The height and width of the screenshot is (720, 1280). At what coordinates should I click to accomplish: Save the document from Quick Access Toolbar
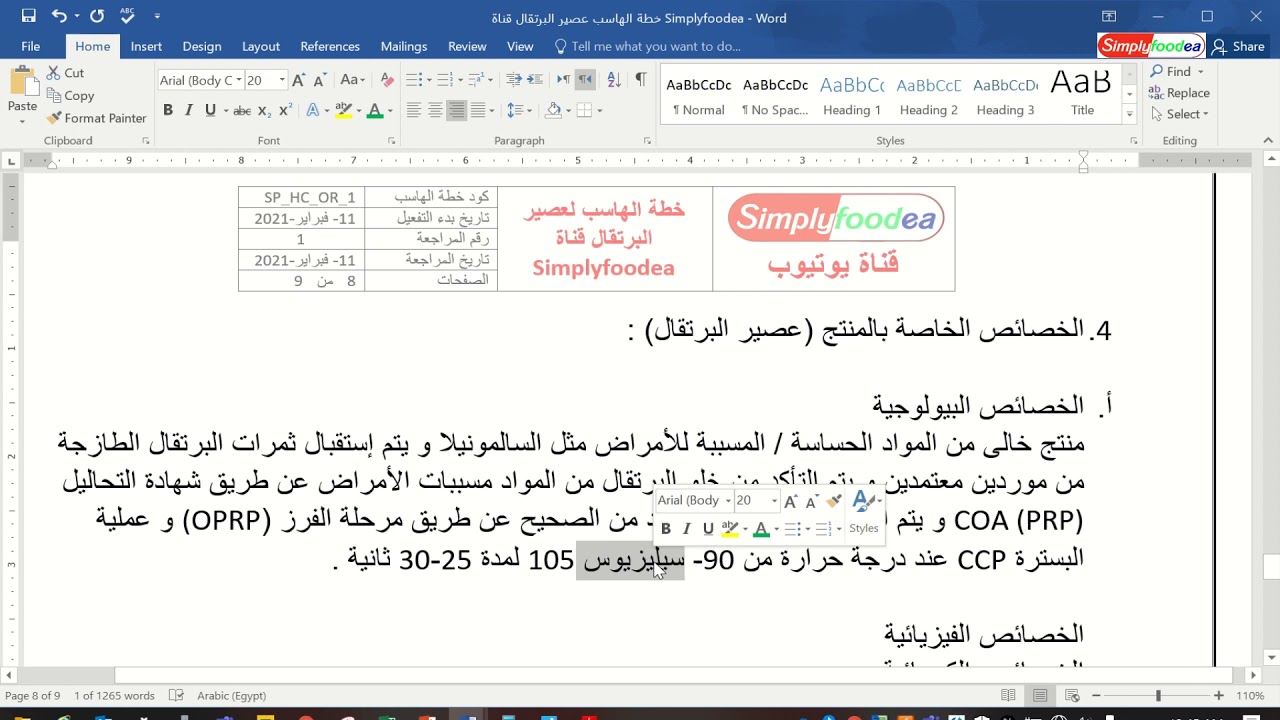click(x=28, y=17)
